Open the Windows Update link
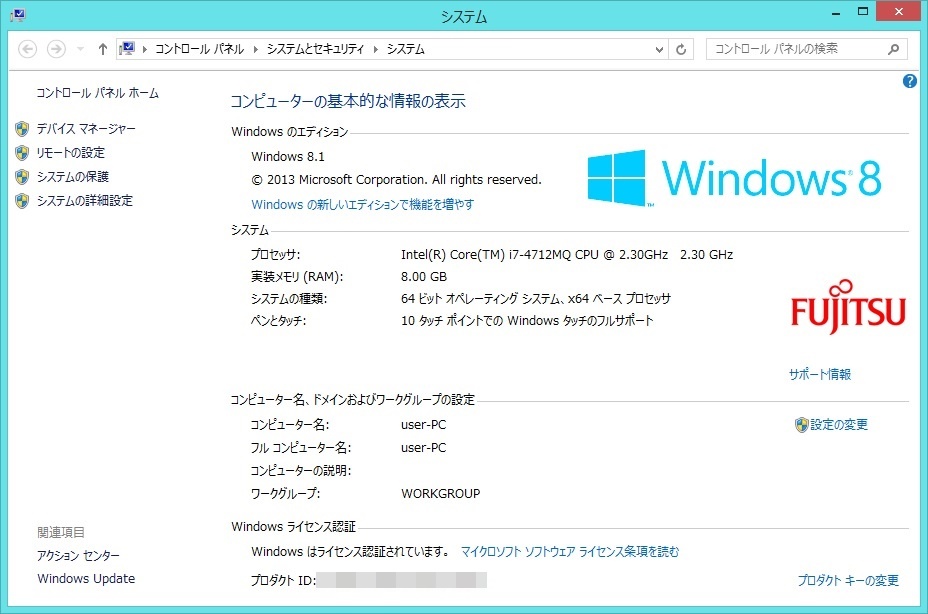 coord(86,578)
